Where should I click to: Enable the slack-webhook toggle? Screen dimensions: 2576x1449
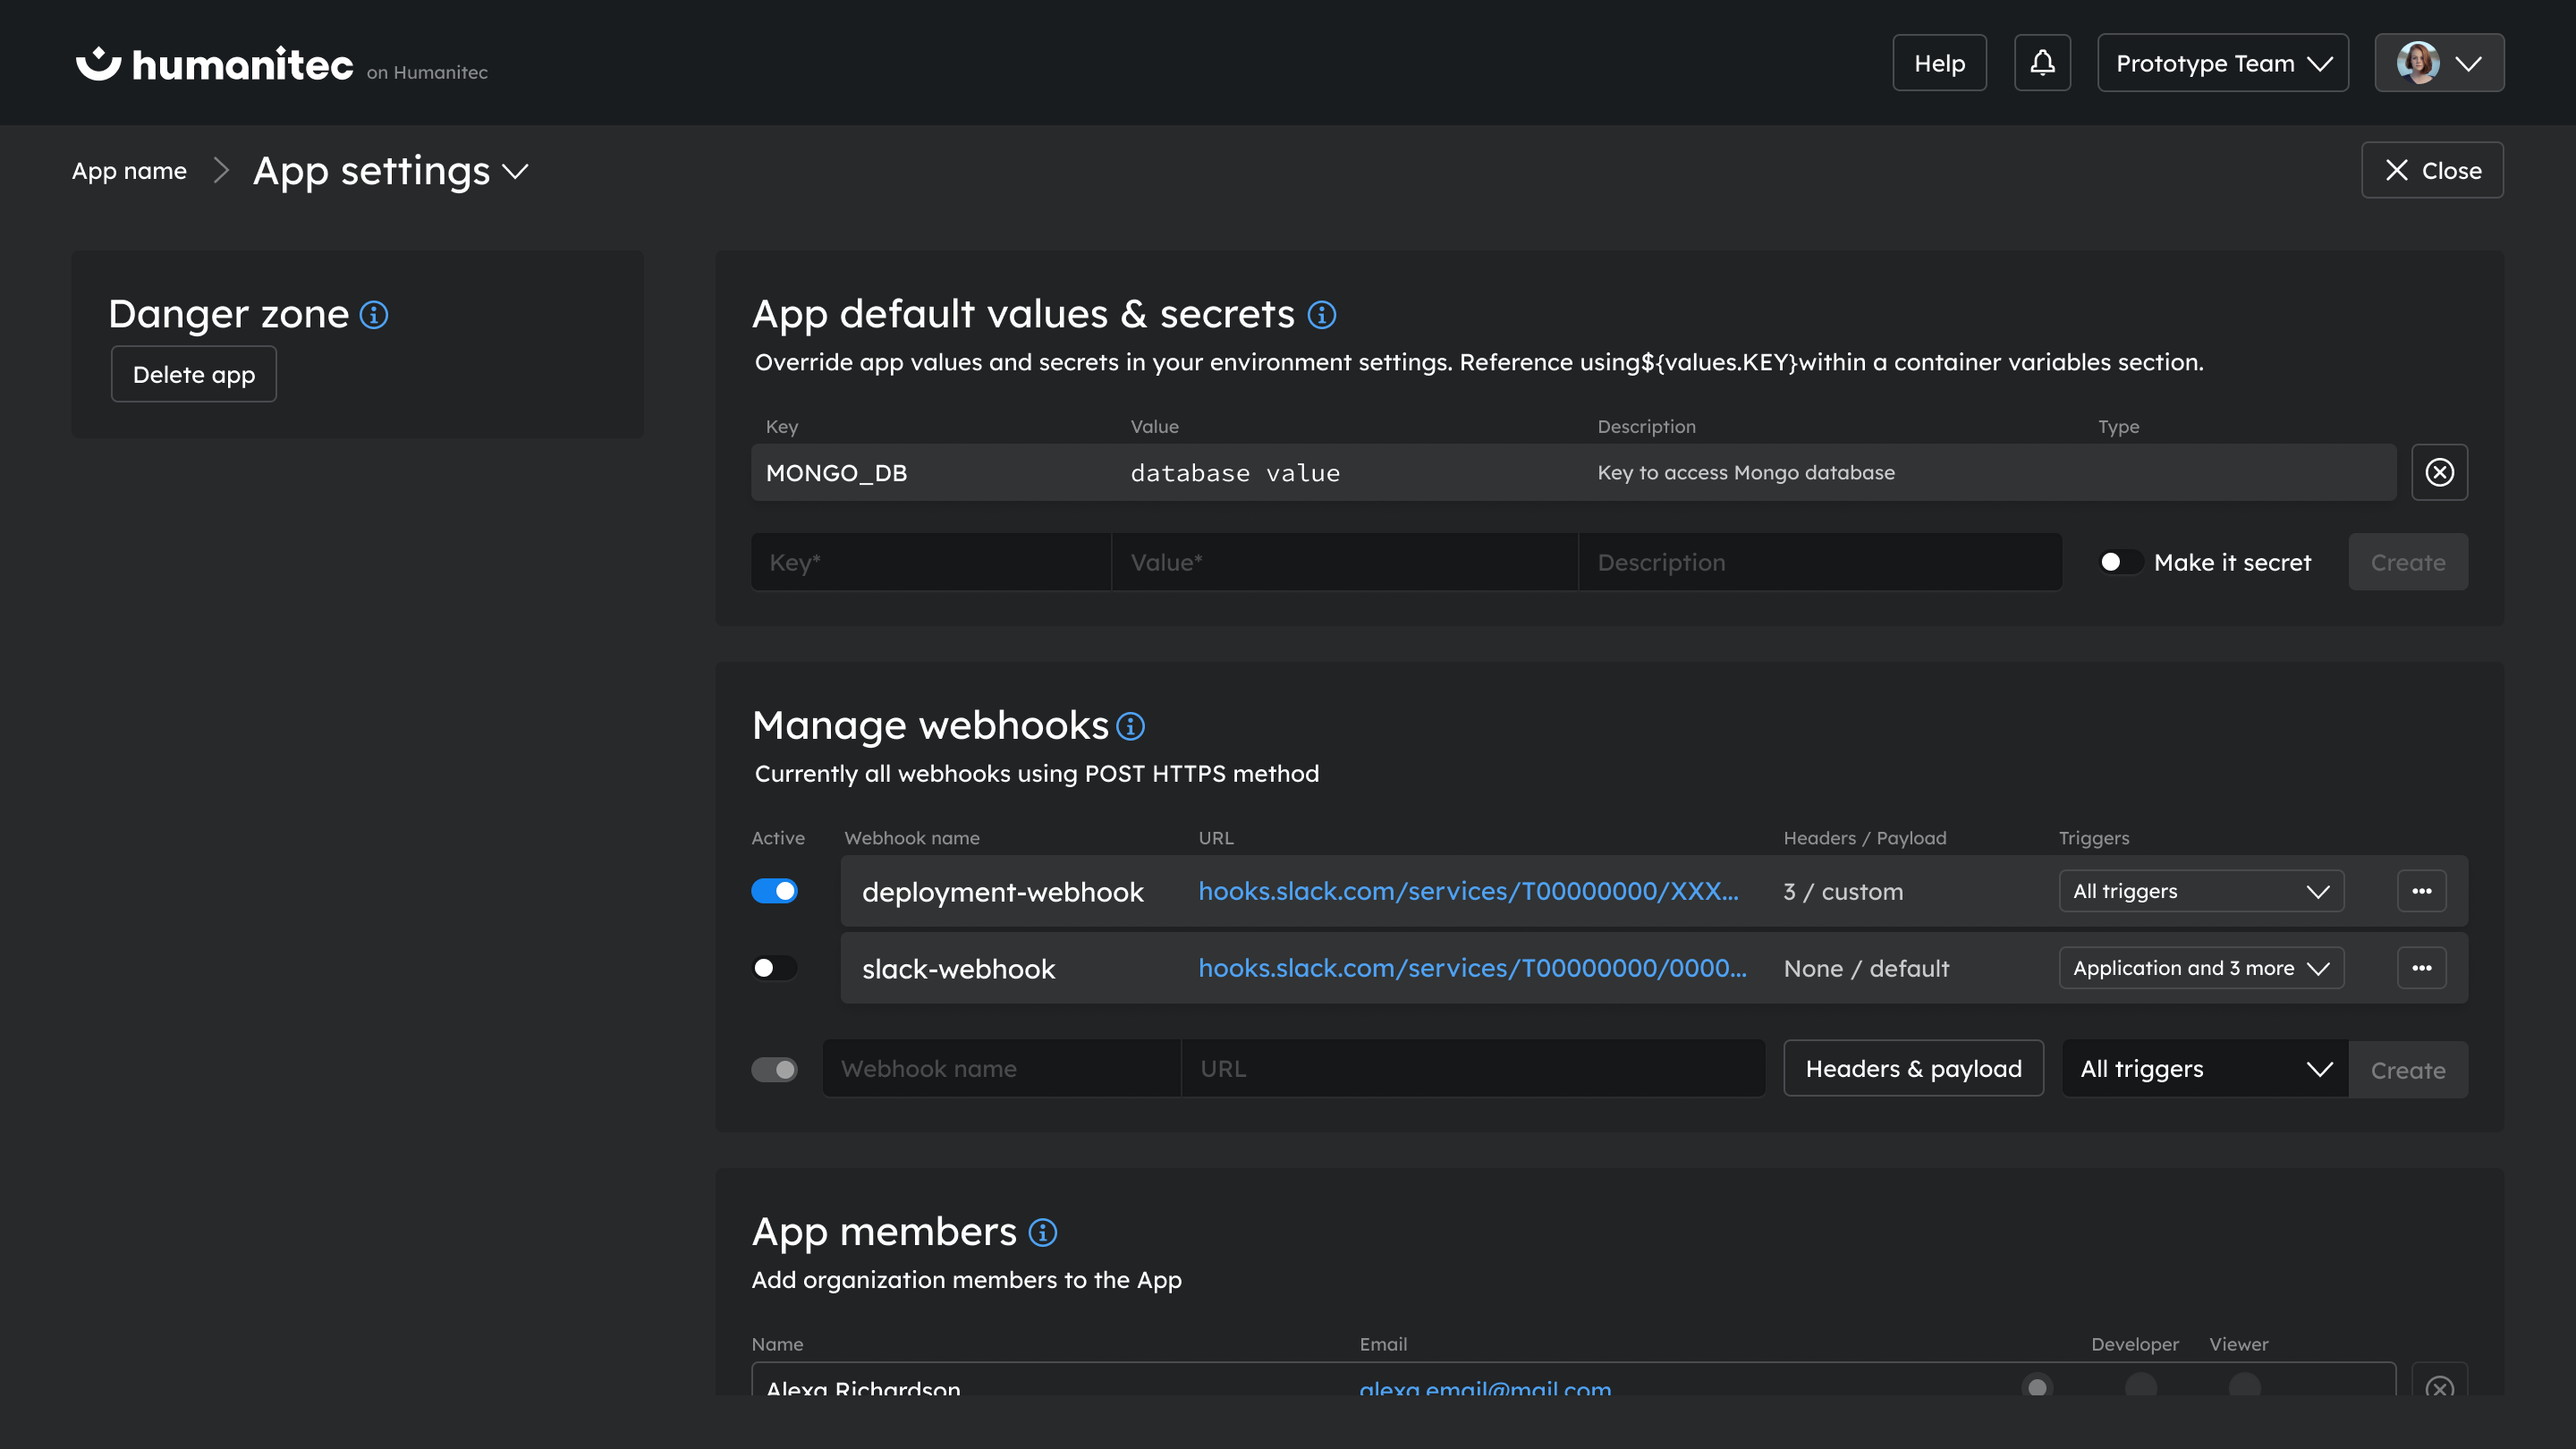[x=774, y=967]
